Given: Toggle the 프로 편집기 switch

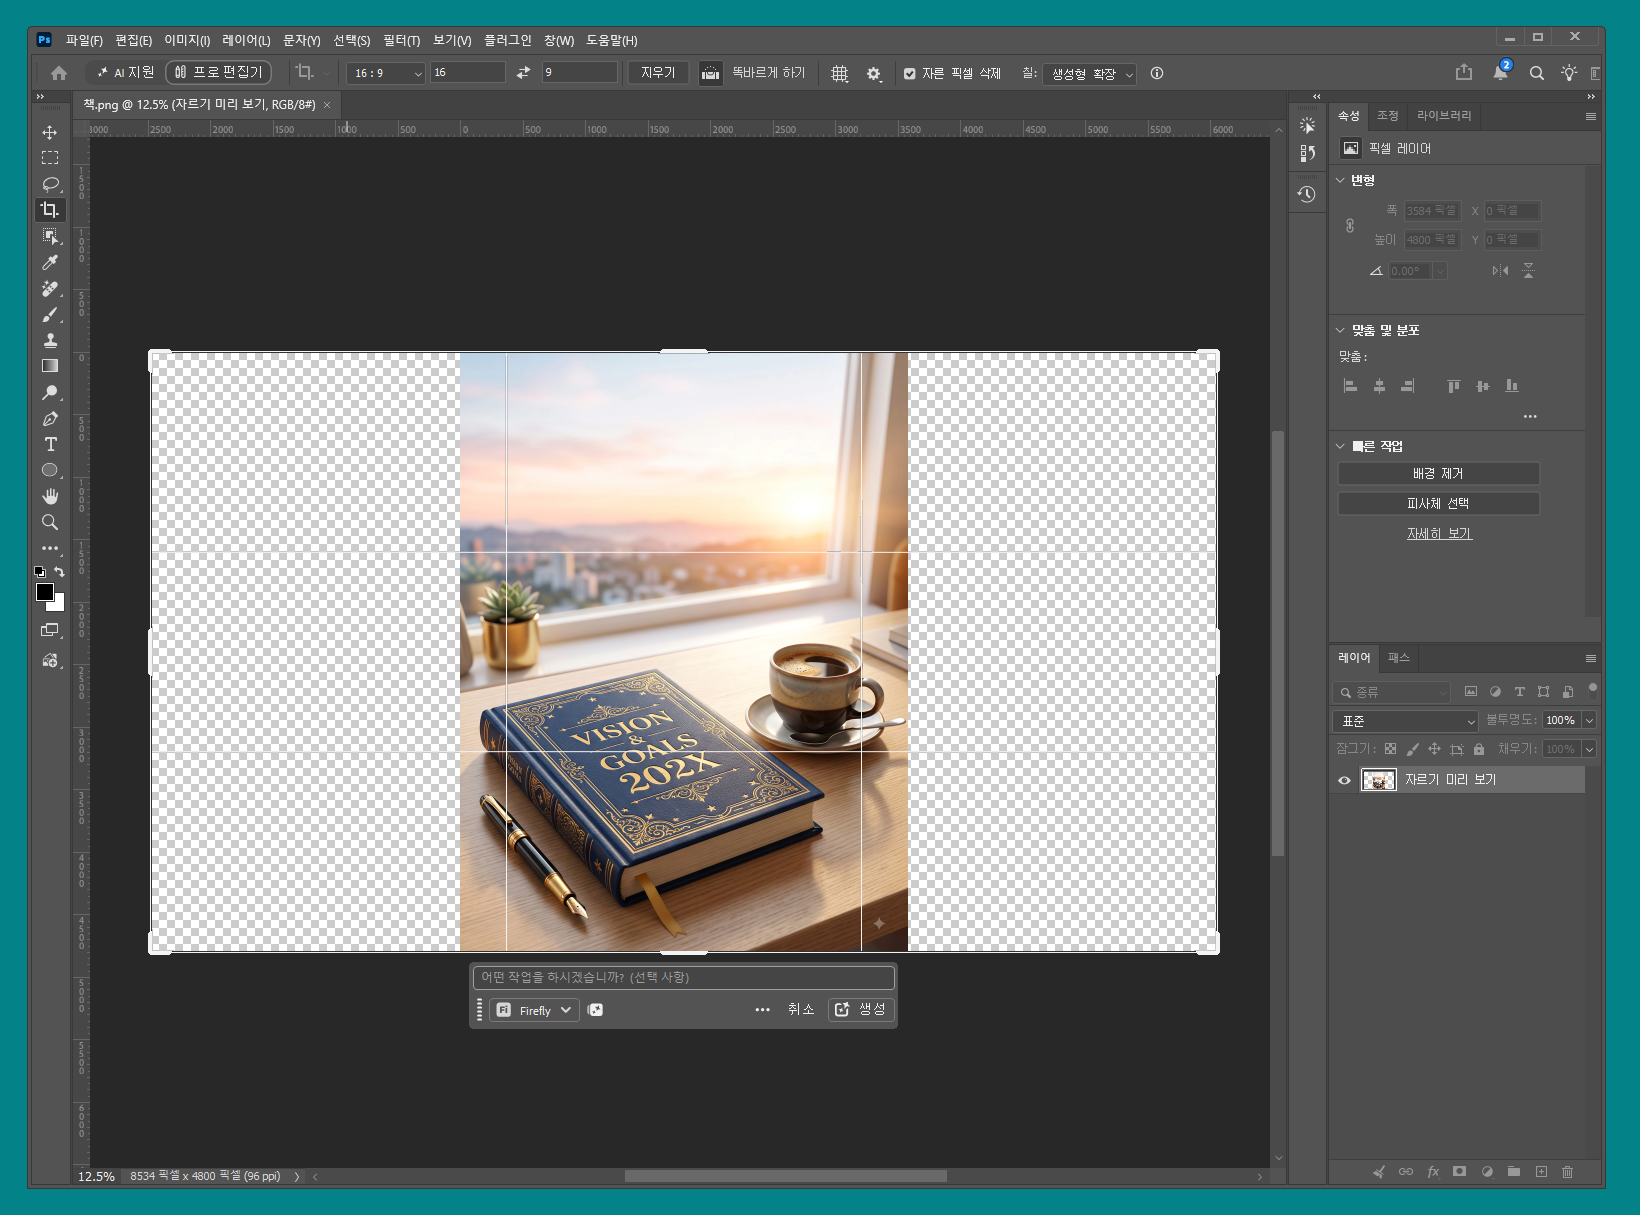Looking at the screenshot, I should click(218, 72).
